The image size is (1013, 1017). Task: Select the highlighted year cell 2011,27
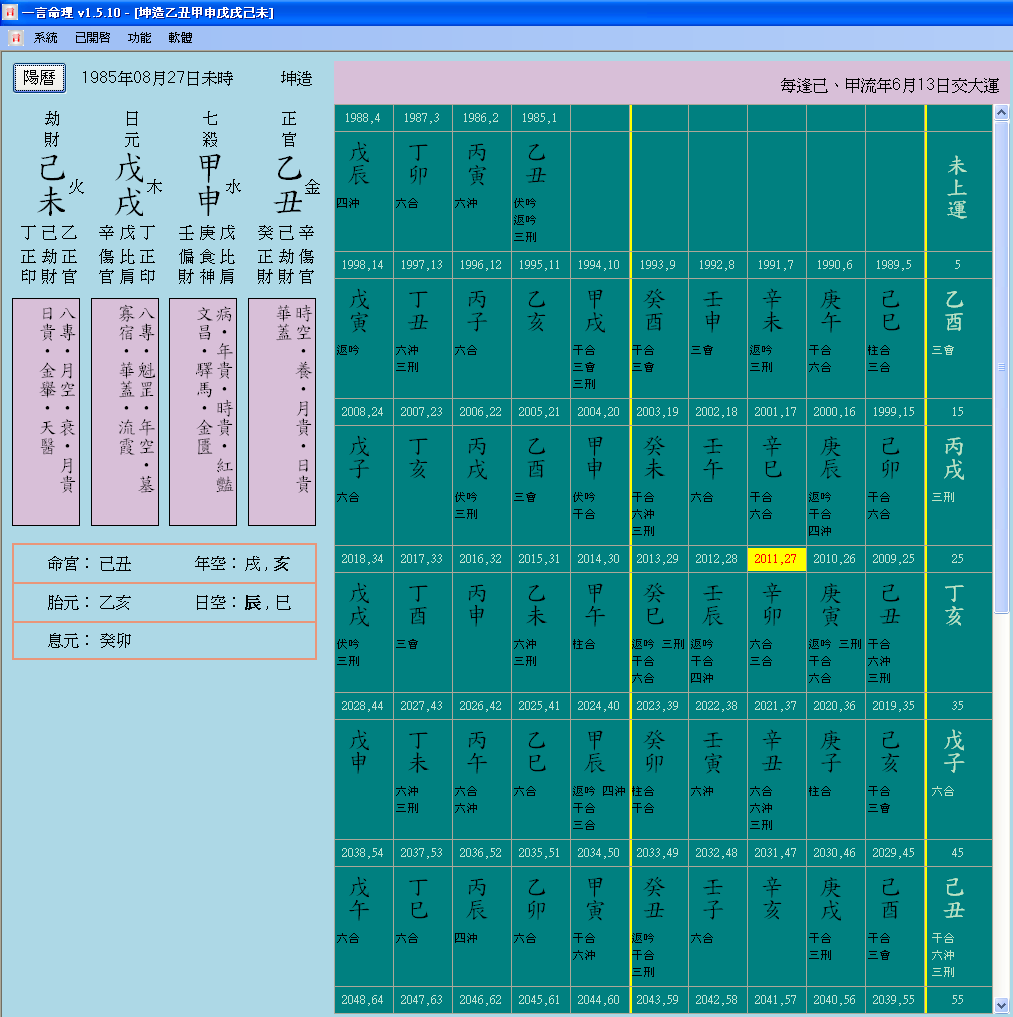point(776,558)
